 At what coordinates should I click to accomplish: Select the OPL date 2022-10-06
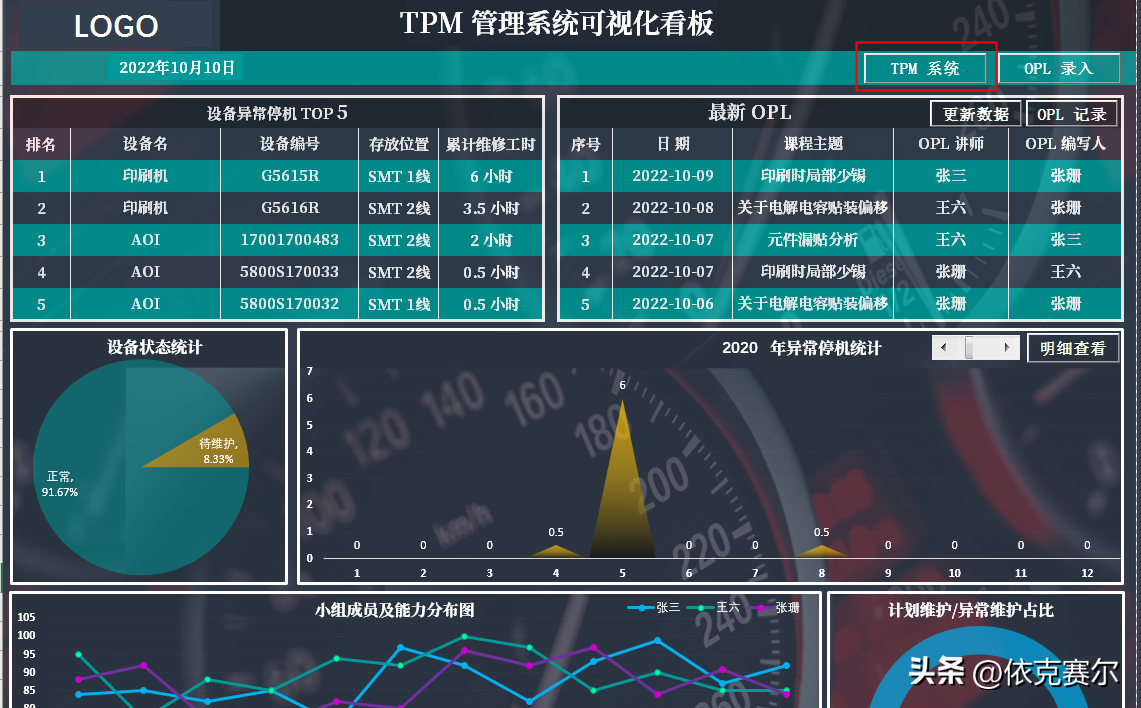(x=673, y=304)
